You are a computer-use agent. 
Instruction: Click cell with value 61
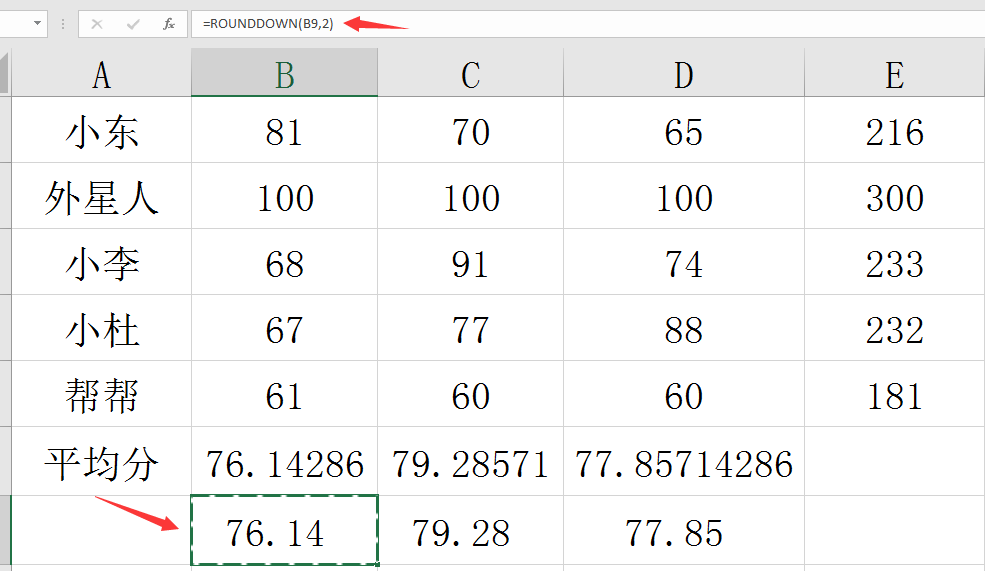point(285,394)
